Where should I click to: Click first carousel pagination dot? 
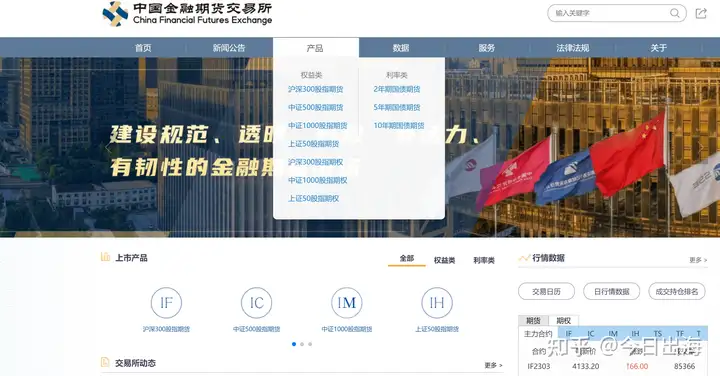point(294,344)
